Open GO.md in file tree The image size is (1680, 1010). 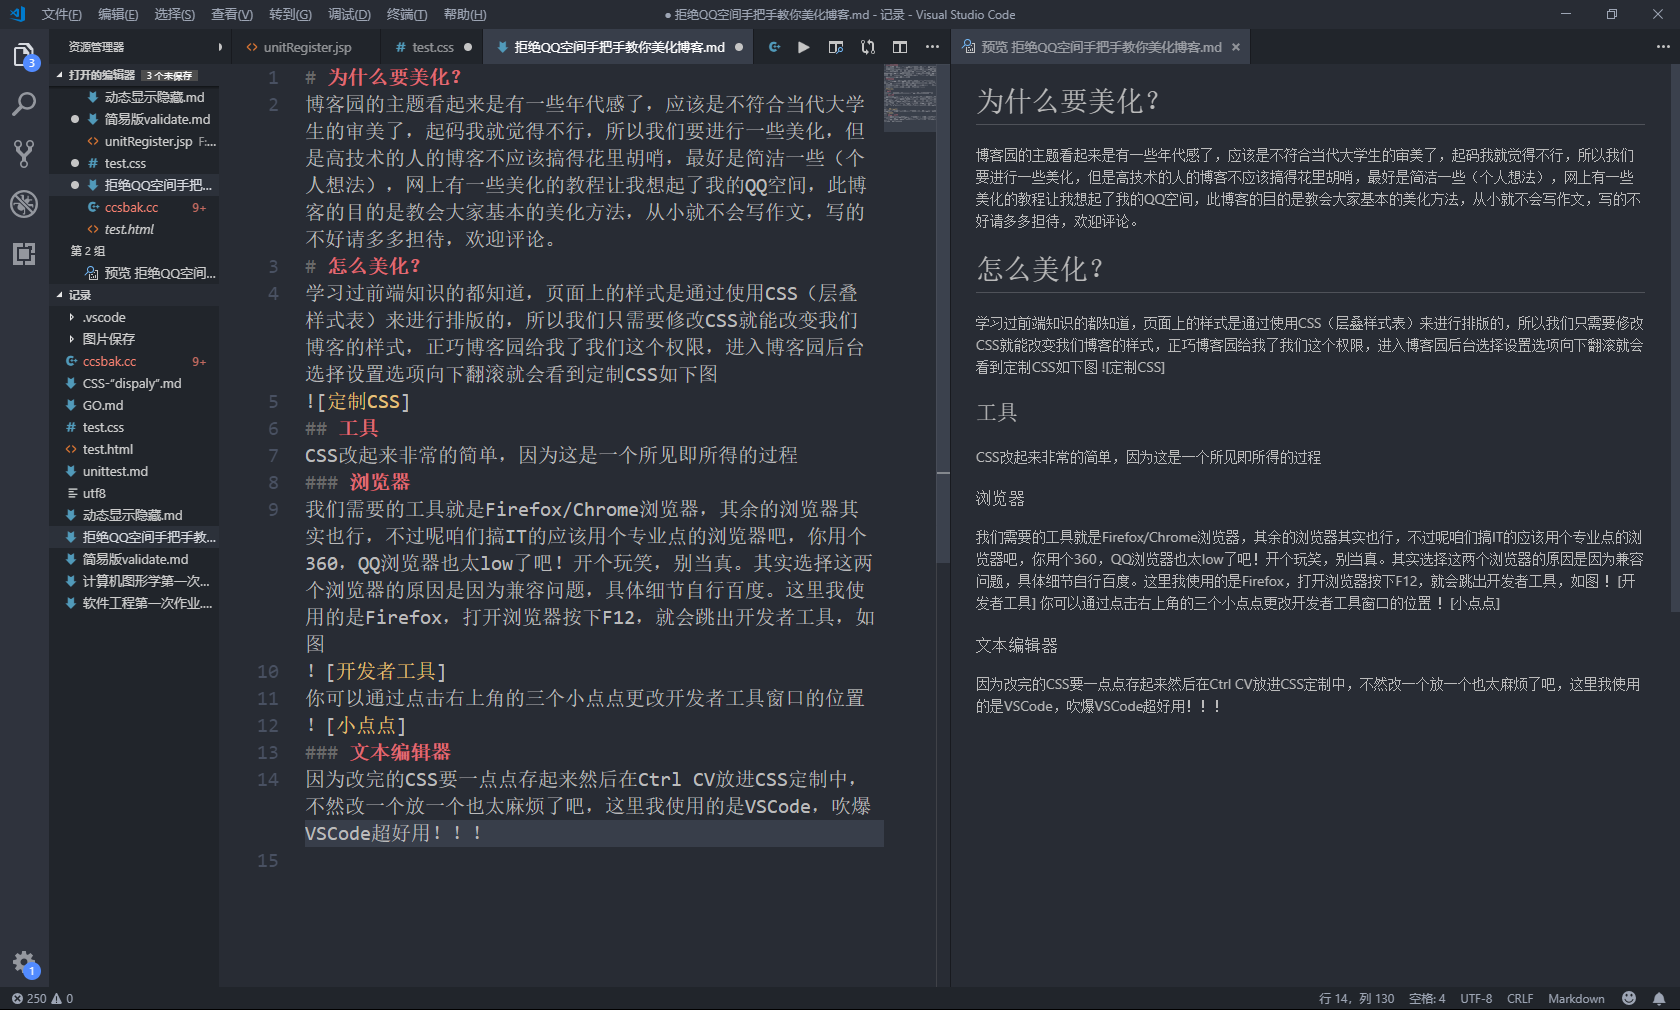click(134, 405)
